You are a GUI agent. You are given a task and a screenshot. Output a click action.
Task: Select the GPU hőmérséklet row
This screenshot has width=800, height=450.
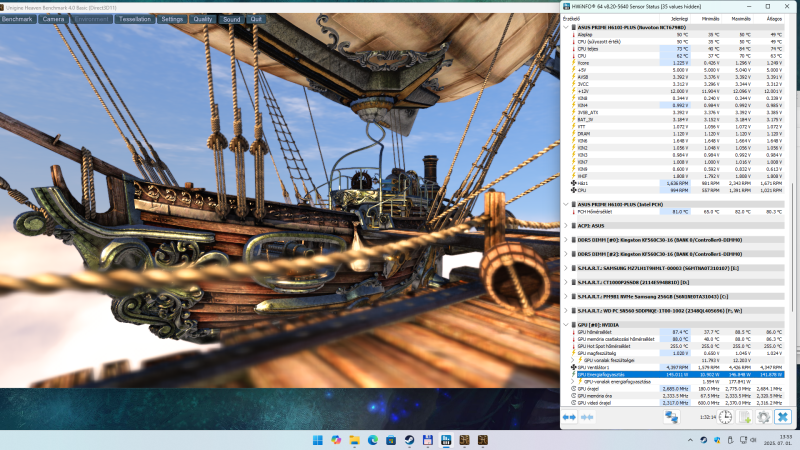679,332
